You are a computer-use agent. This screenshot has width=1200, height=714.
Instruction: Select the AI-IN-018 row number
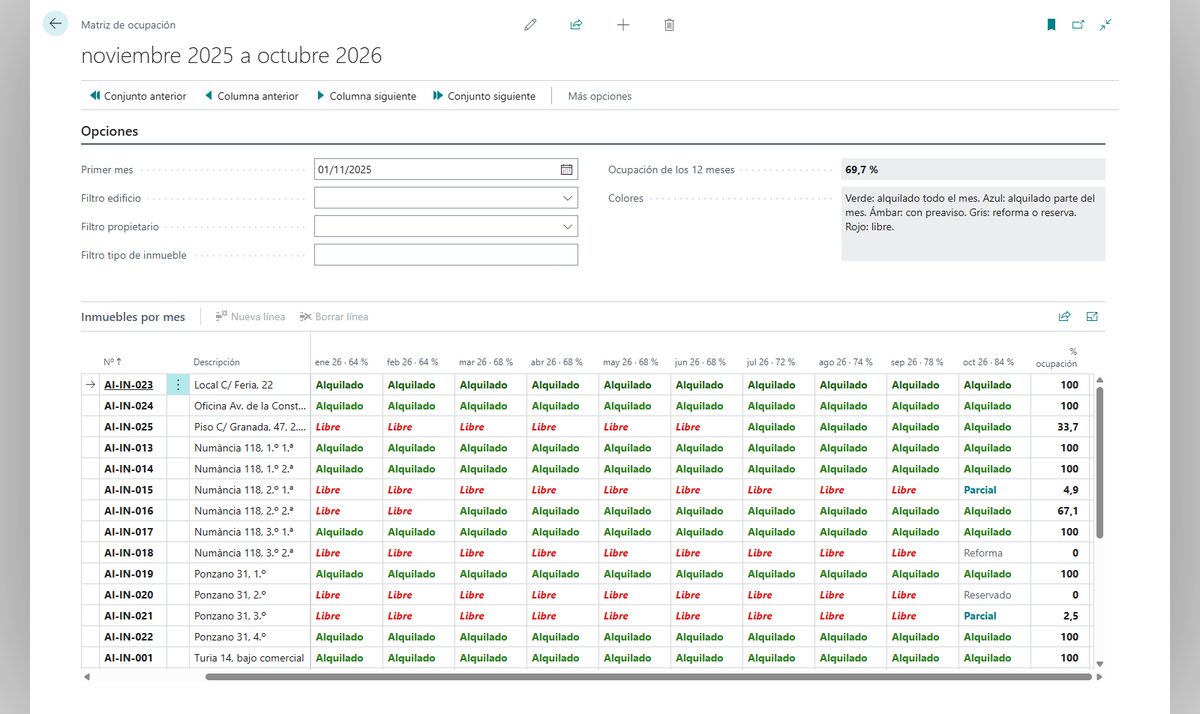(x=128, y=553)
